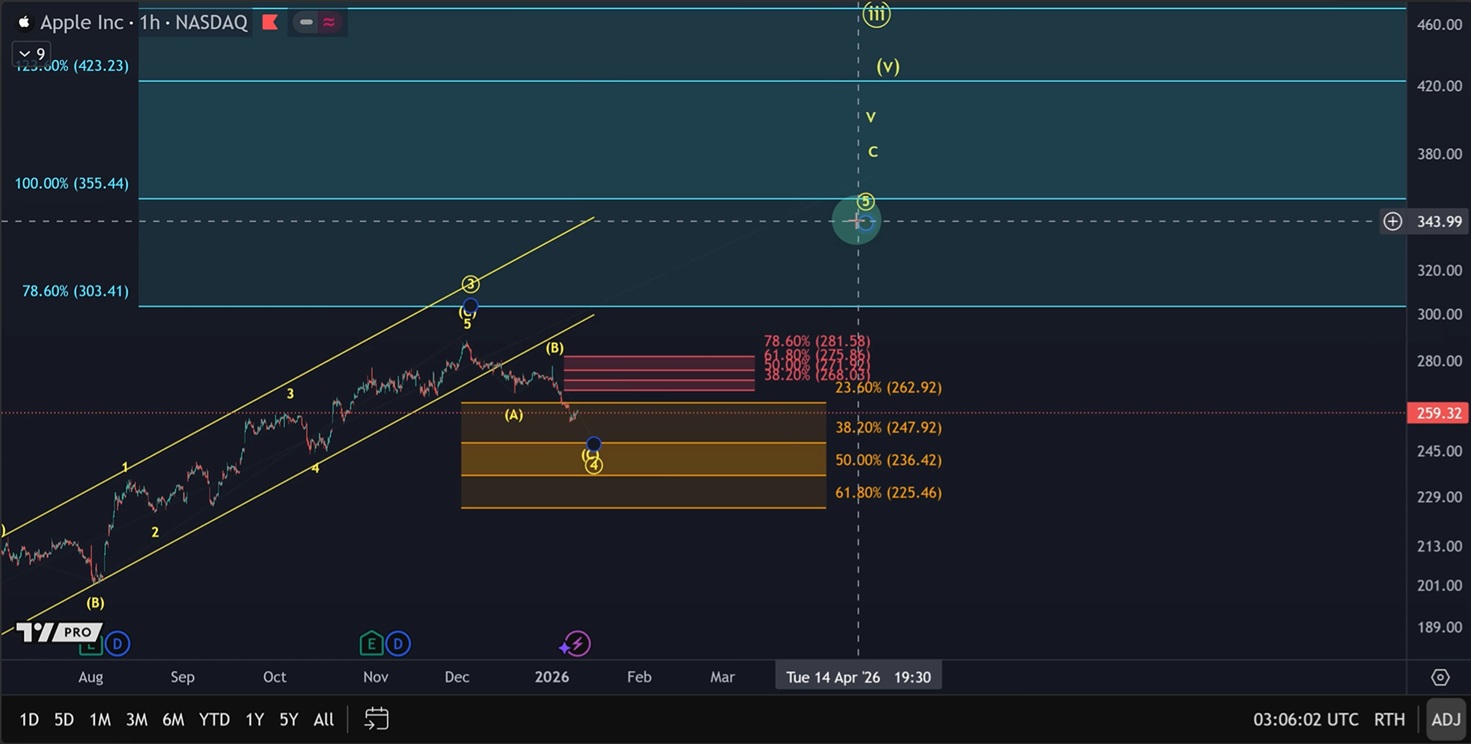Viewport: 1471px width, 744px height.
Task: Click the plus icon beside price 343.99
Action: pos(1392,221)
